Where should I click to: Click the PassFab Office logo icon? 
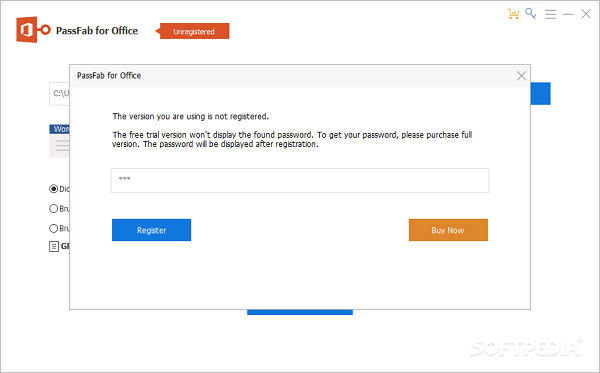(x=33, y=29)
